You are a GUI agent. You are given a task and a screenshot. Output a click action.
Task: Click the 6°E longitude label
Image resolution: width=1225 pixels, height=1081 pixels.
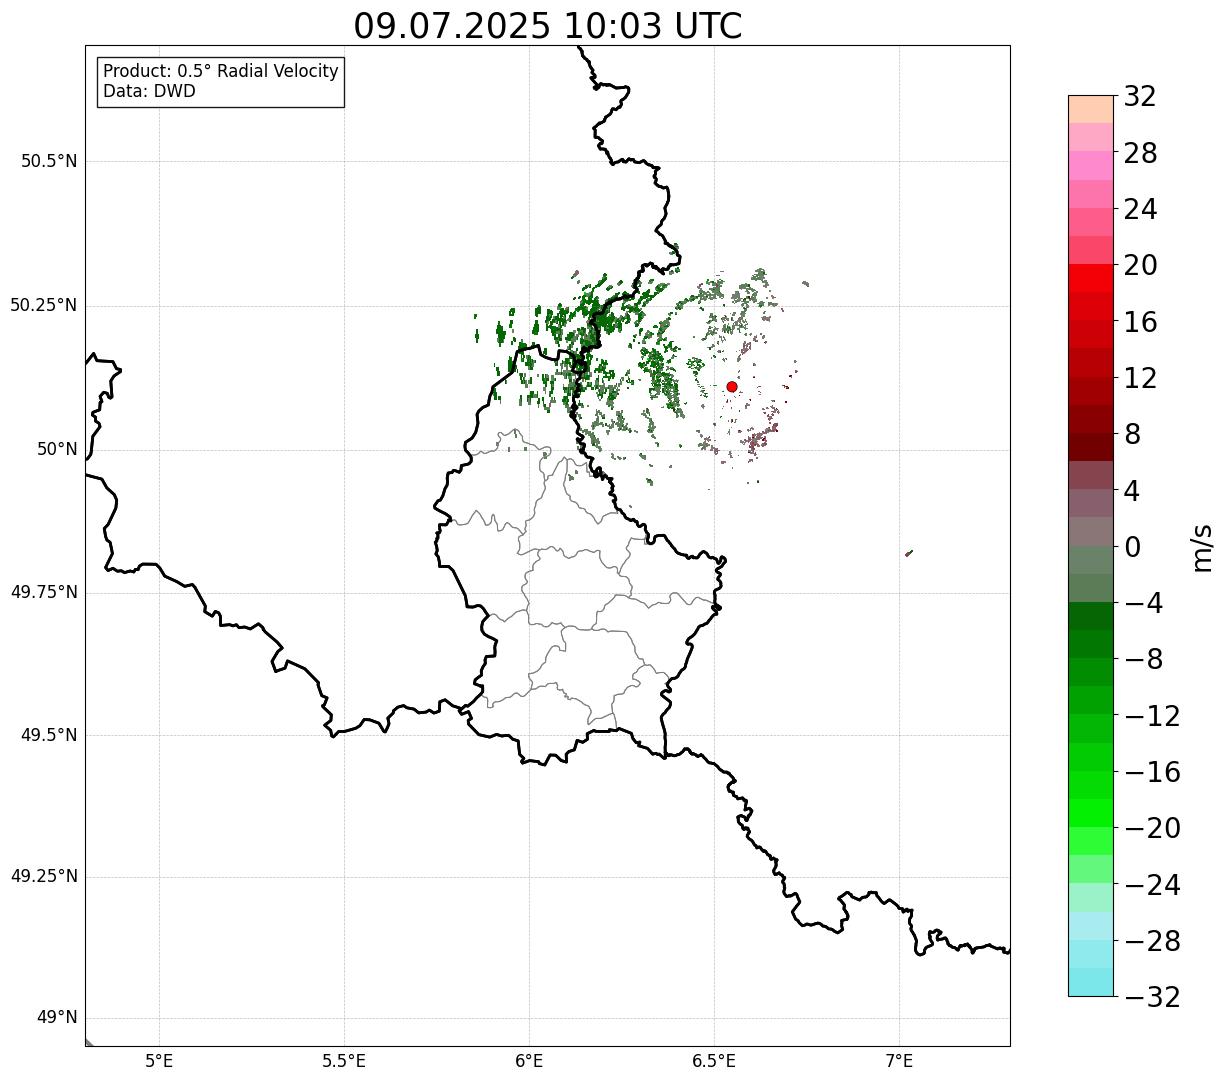pos(529,1062)
